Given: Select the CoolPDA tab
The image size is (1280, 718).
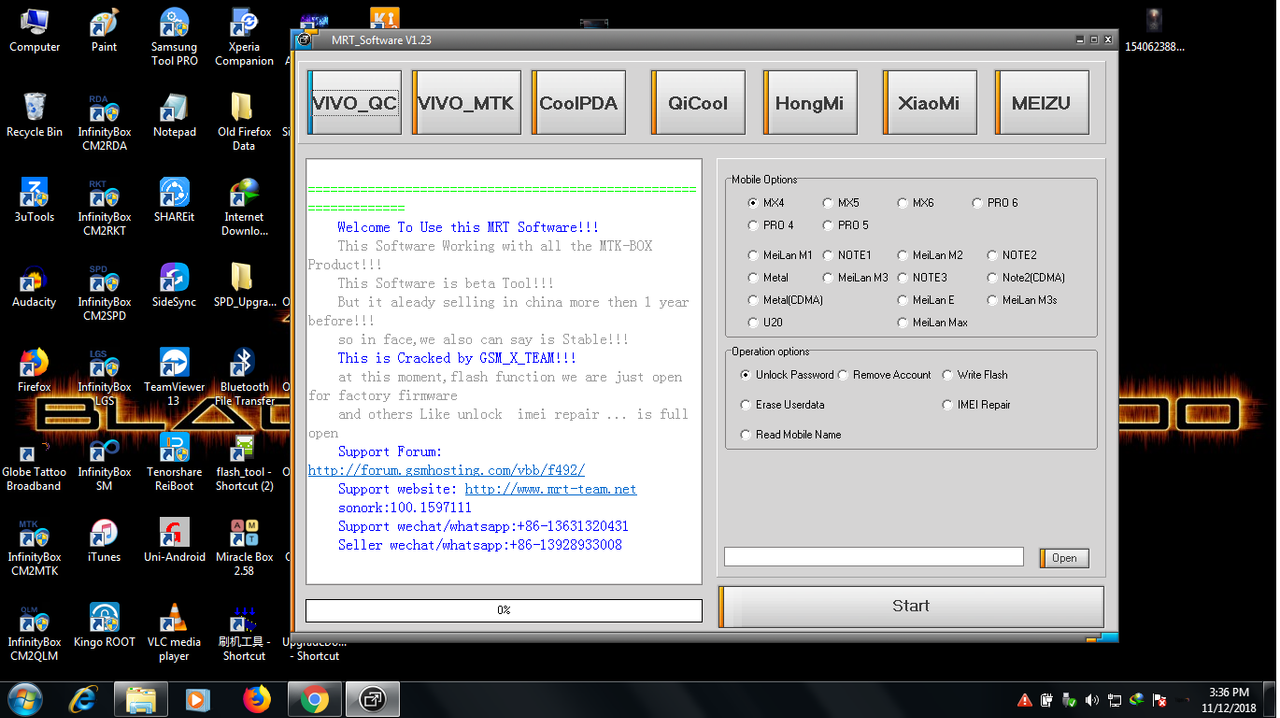Looking at the screenshot, I should coord(578,103).
